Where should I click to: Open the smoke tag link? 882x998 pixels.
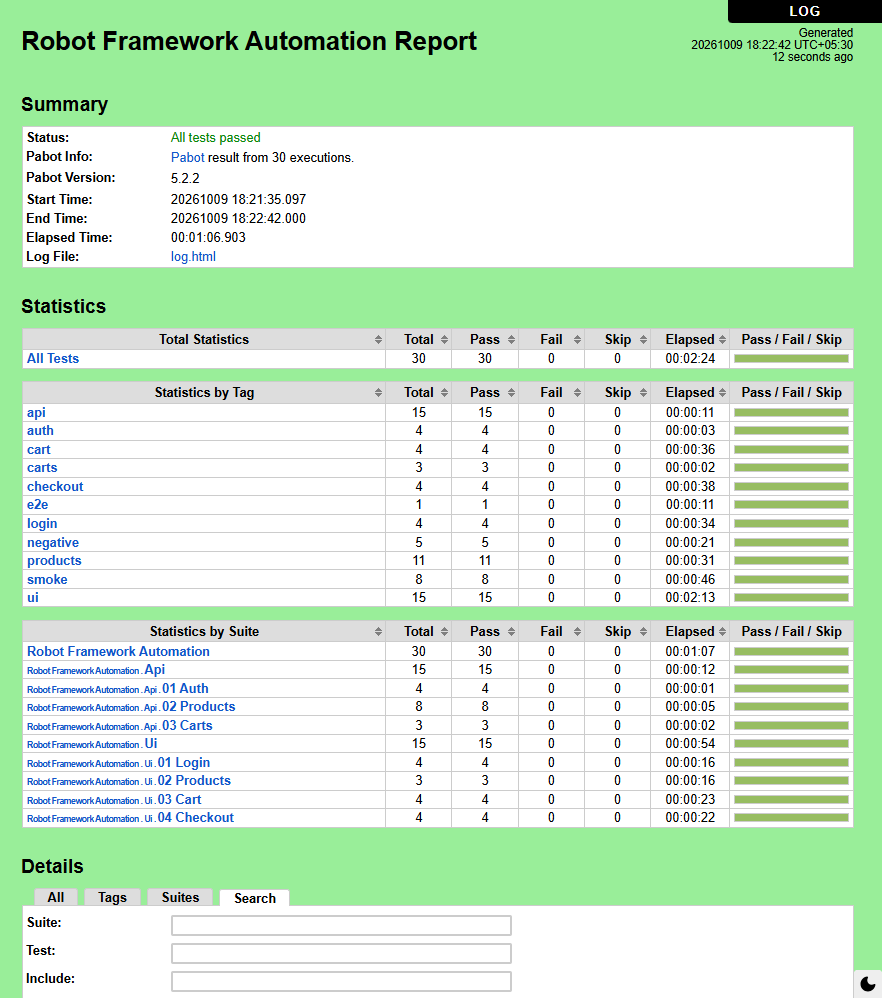47,579
